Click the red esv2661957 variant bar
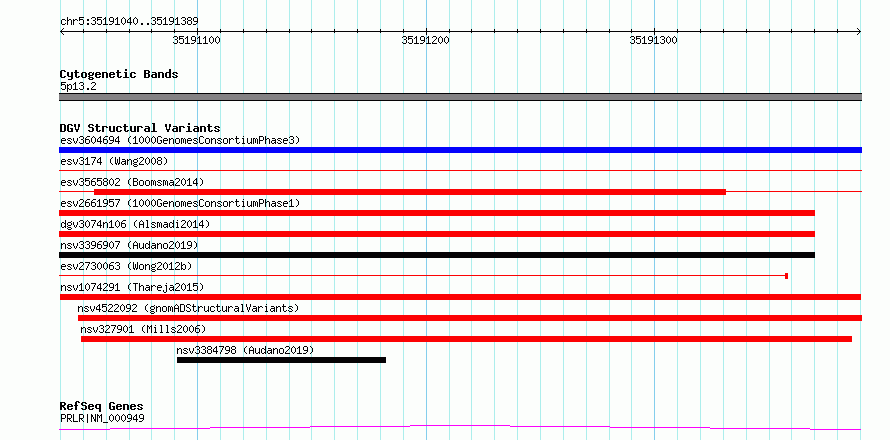 click(437, 213)
